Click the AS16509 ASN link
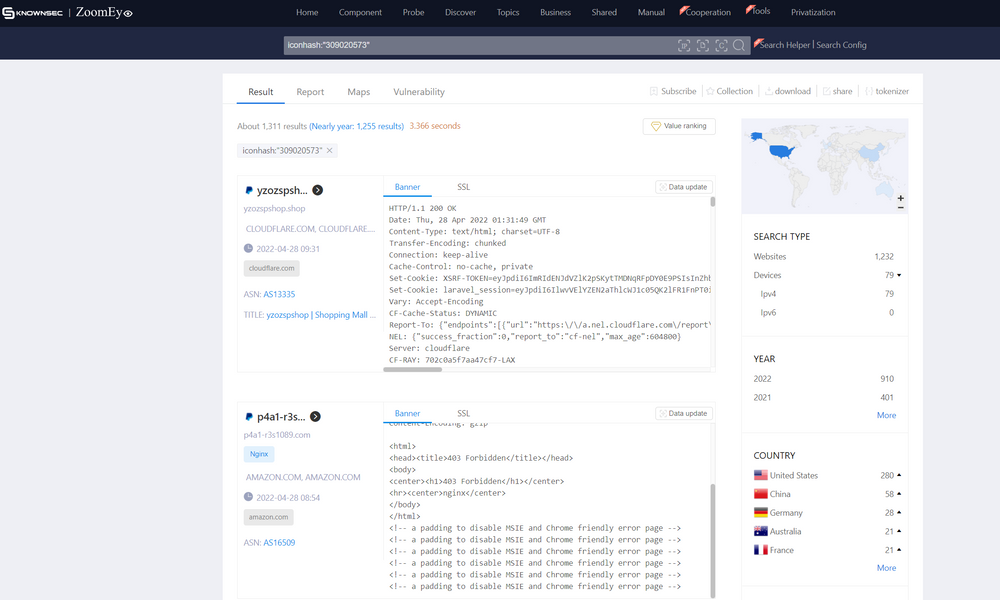Image resolution: width=1000 pixels, height=600 pixels. click(x=279, y=543)
